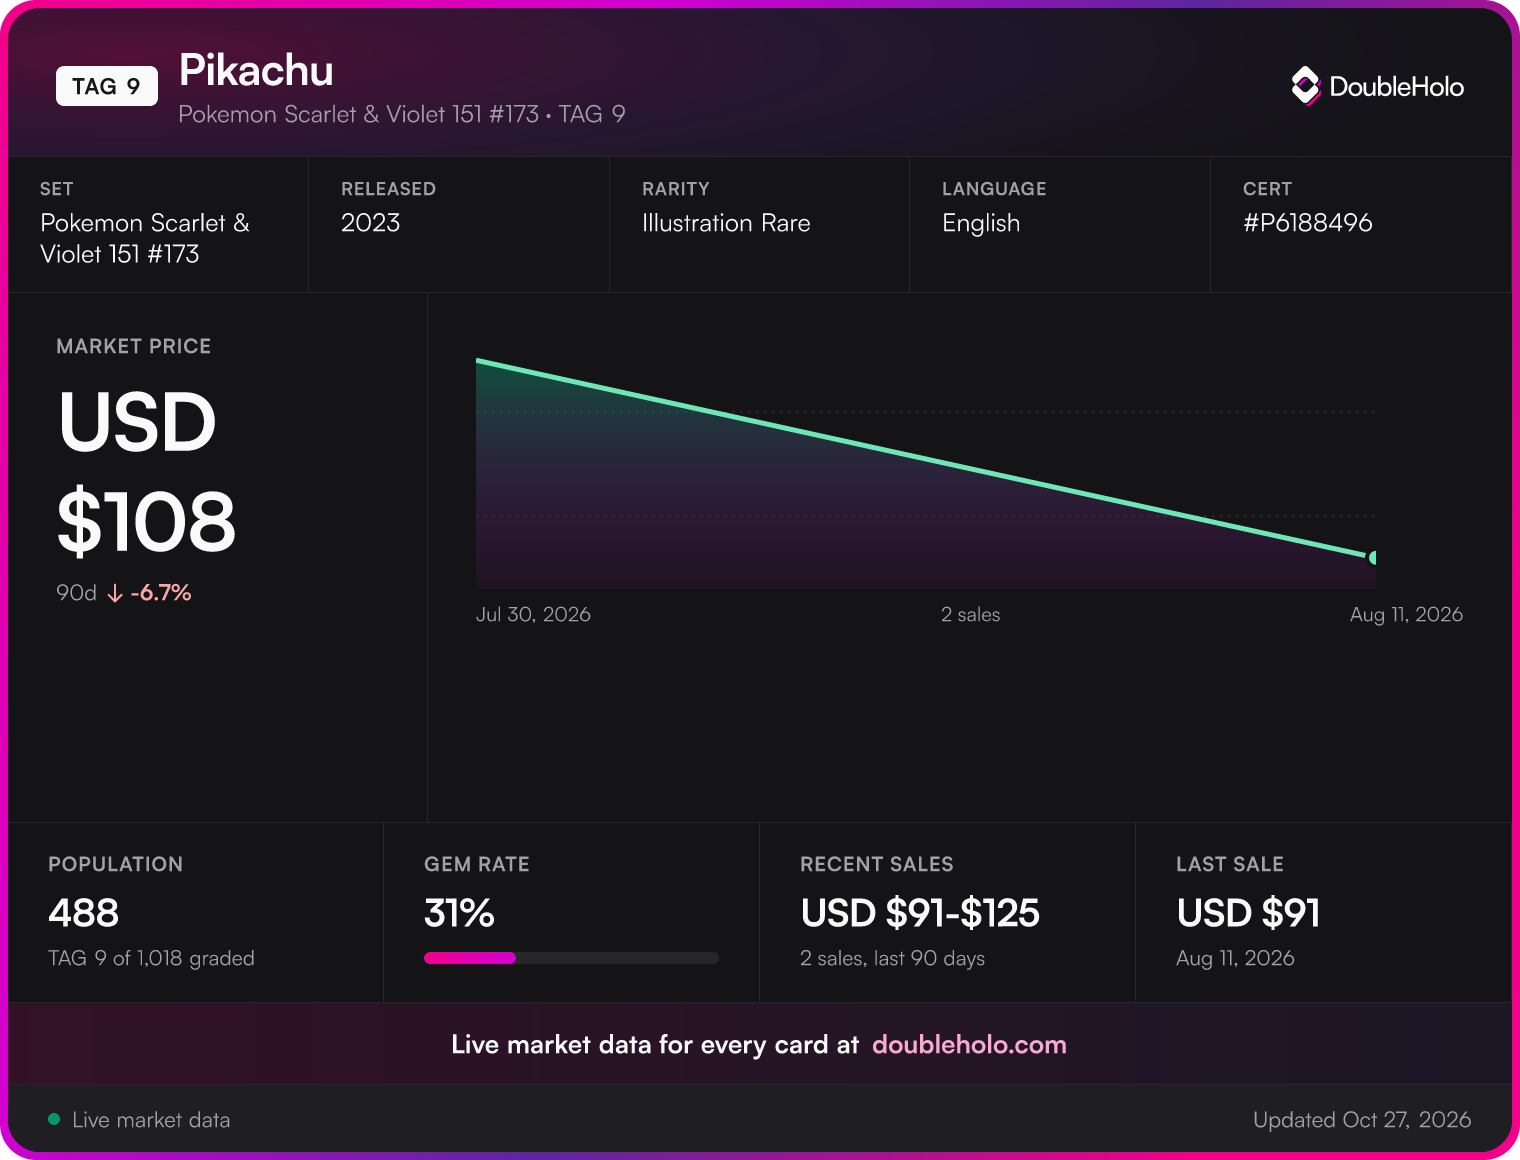The width and height of the screenshot is (1520, 1160).
Task: Click the TAG 9 grade badge
Action: (107, 86)
